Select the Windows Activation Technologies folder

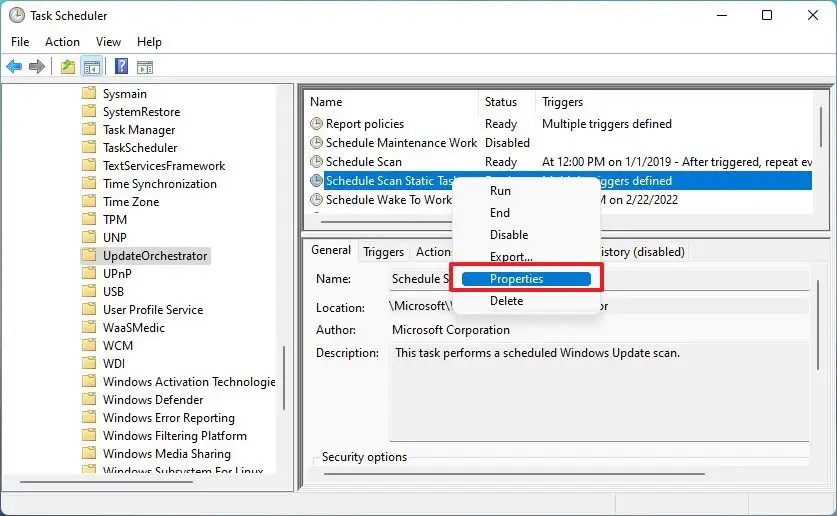click(189, 382)
